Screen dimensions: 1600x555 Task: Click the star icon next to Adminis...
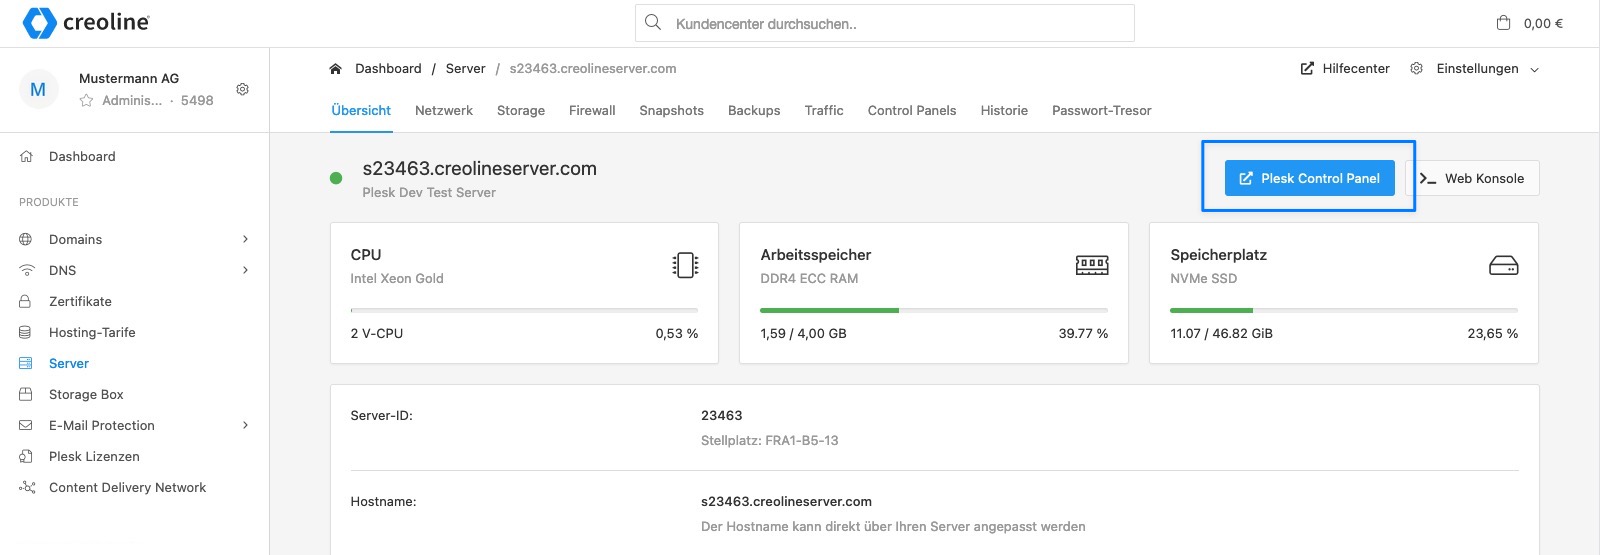point(86,100)
